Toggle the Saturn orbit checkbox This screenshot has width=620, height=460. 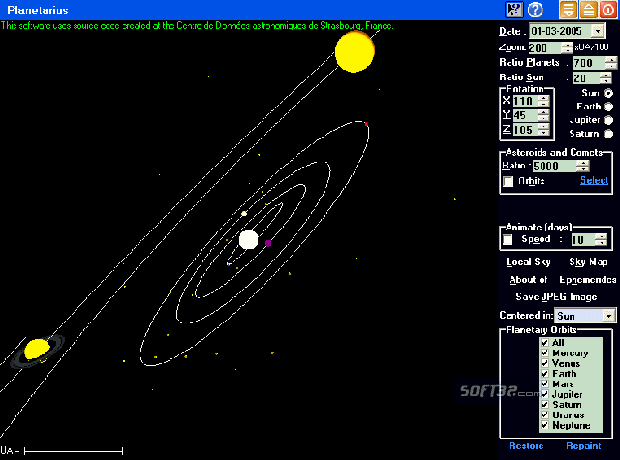coord(545,404)
